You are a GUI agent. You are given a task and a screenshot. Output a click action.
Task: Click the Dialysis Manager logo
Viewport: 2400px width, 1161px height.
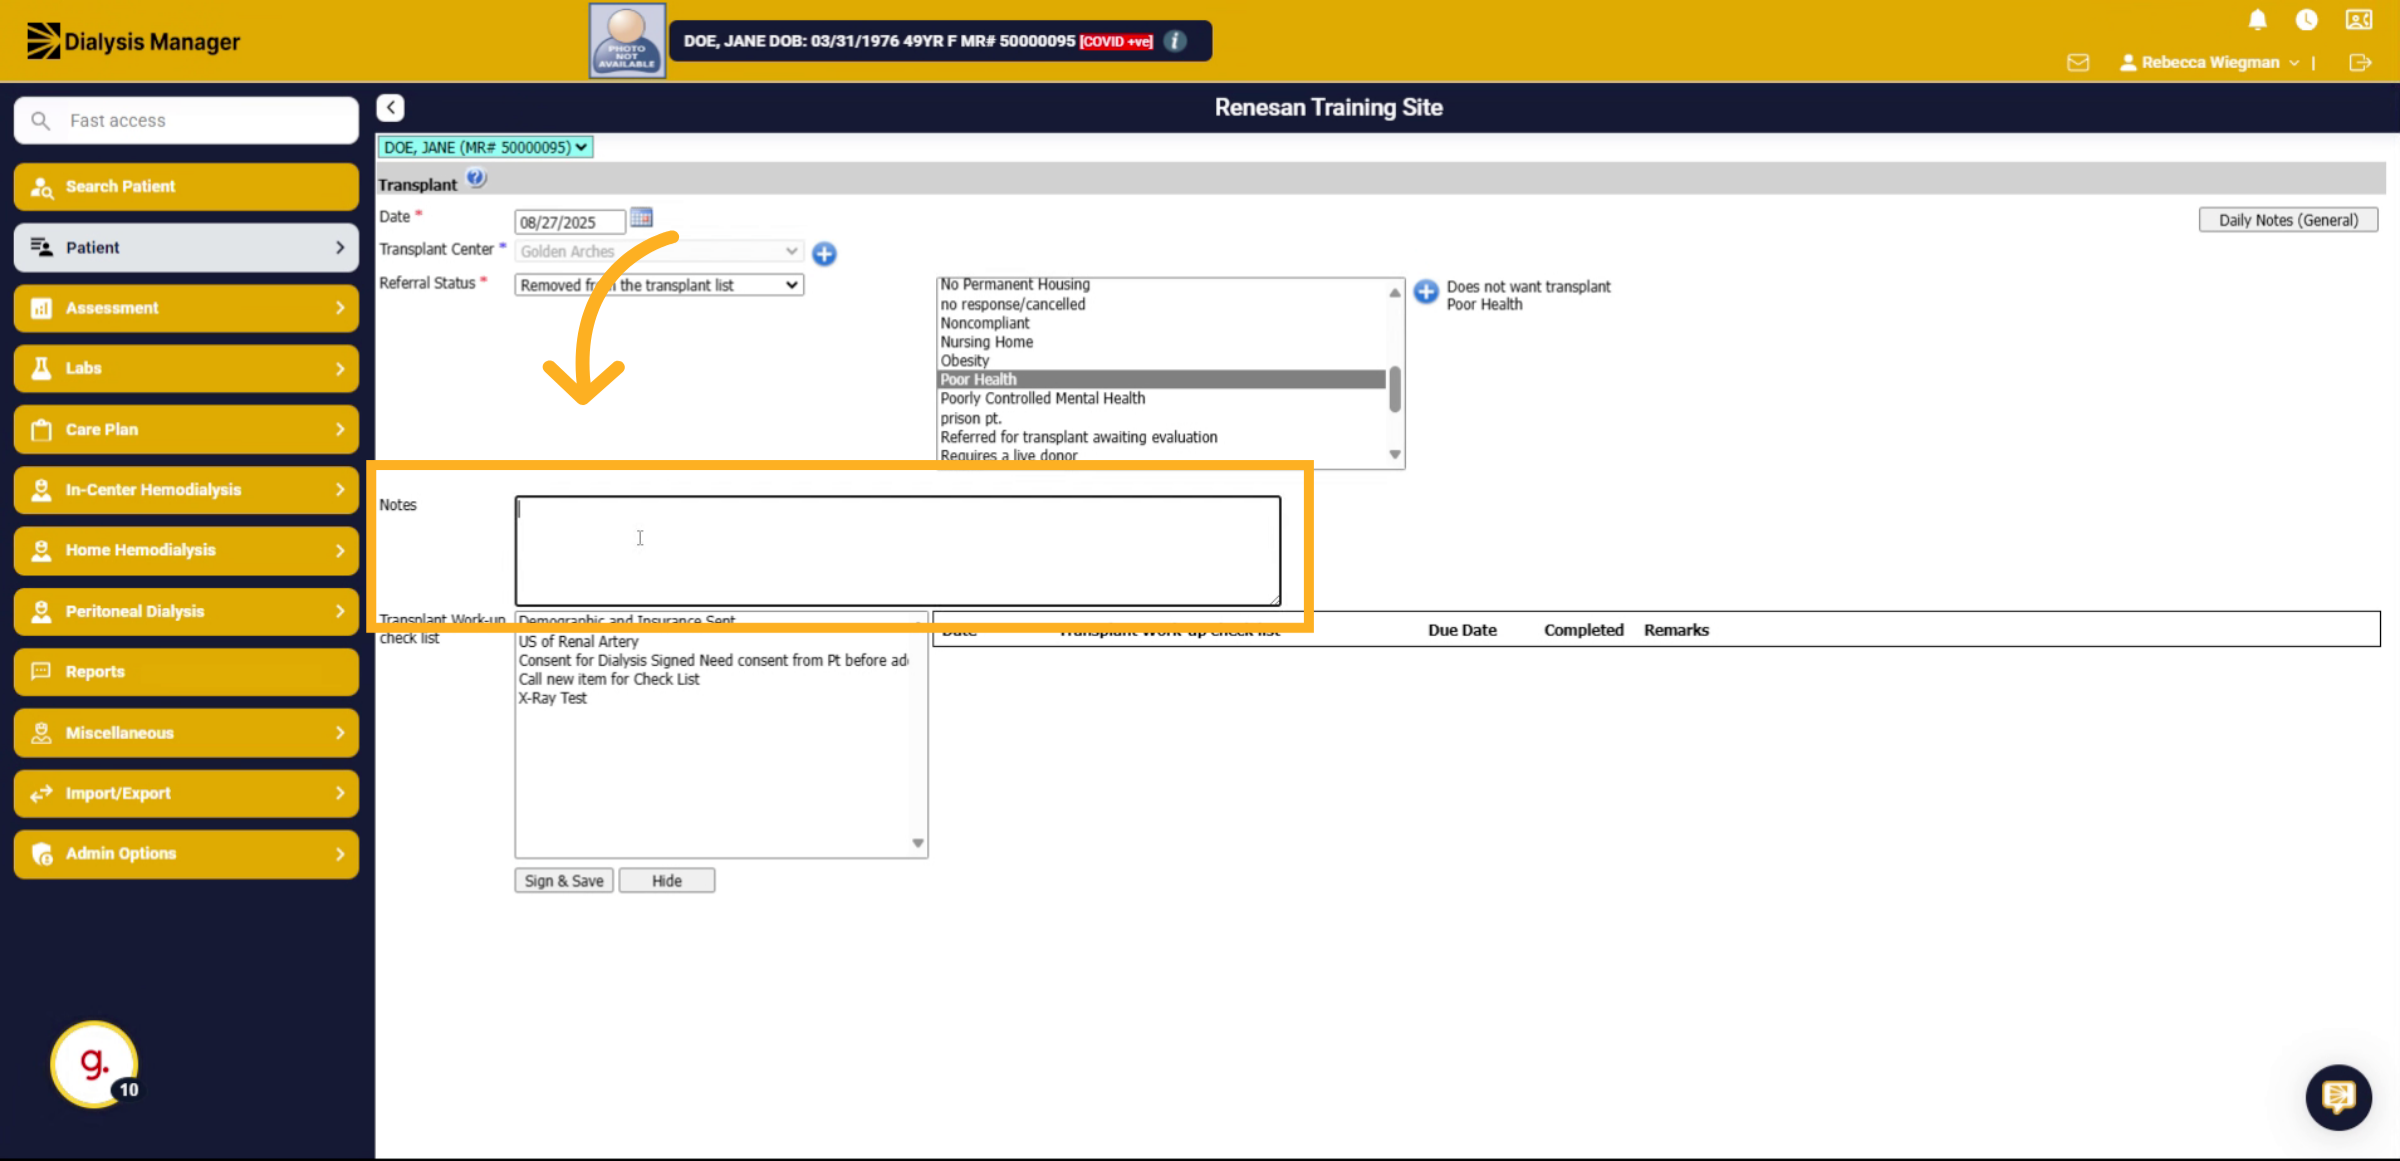[x=133, y=41]
